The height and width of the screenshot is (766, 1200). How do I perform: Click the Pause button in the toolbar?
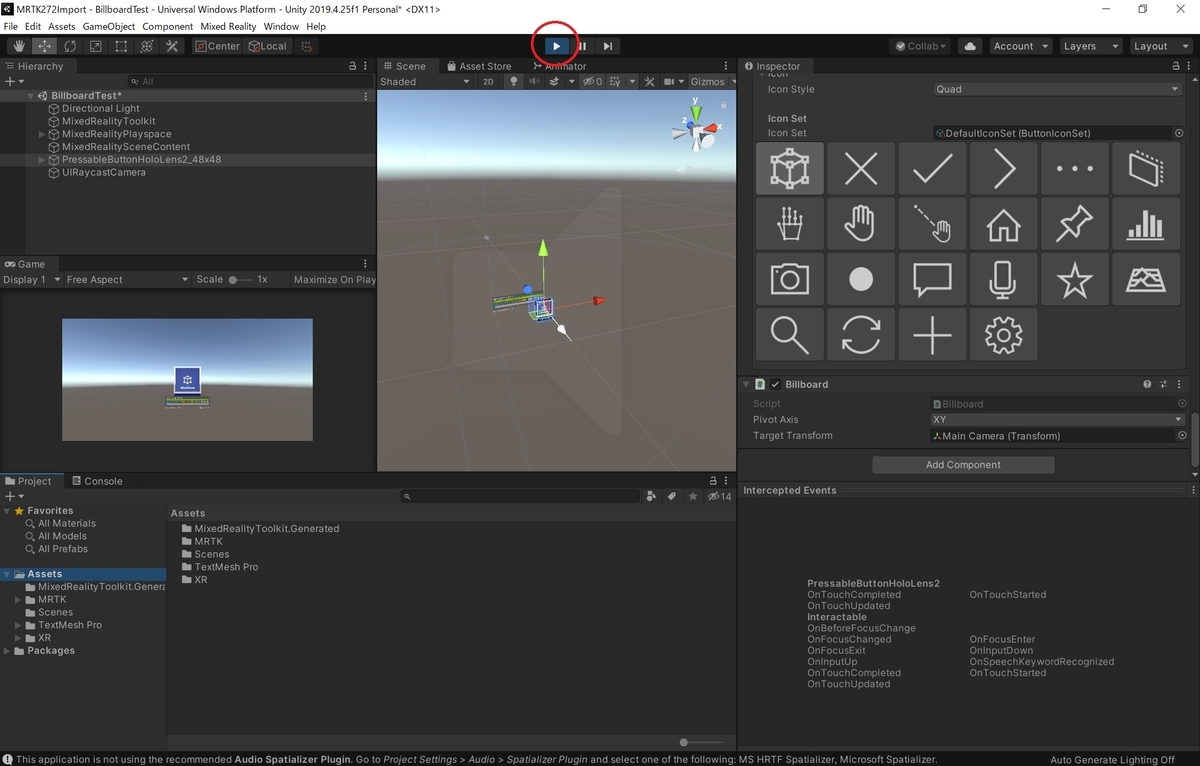[x=582, y=46]
